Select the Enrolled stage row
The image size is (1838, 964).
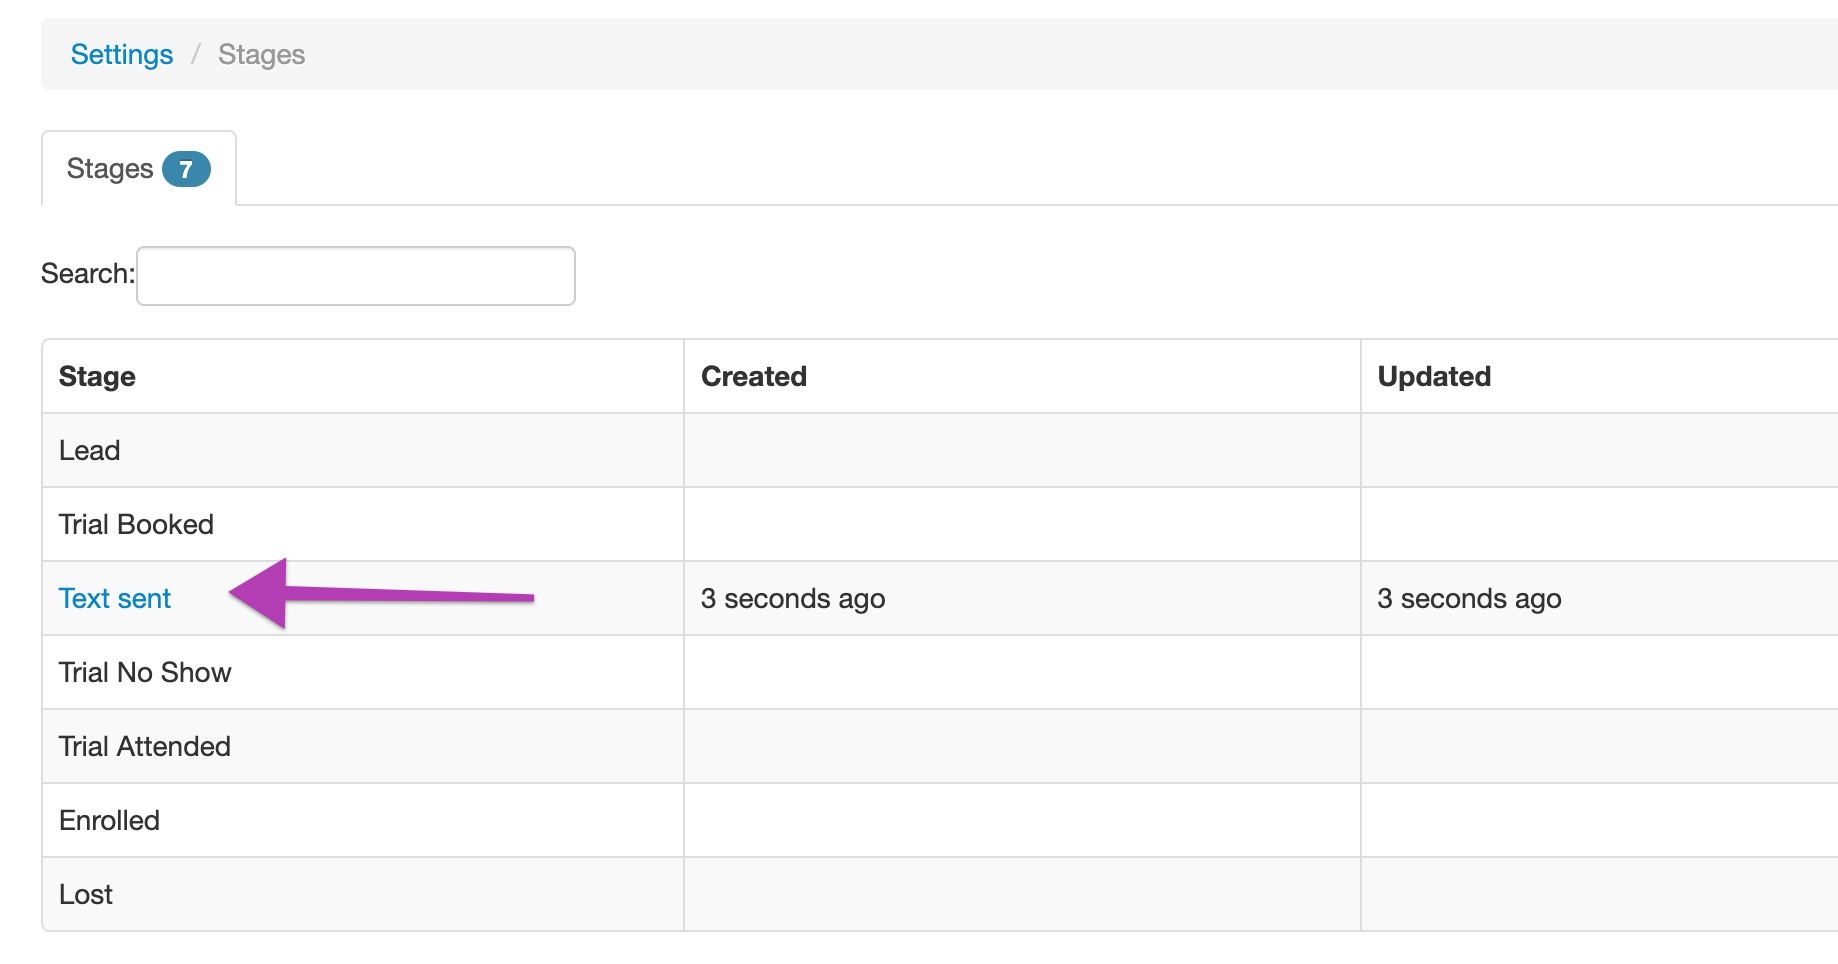109,820
